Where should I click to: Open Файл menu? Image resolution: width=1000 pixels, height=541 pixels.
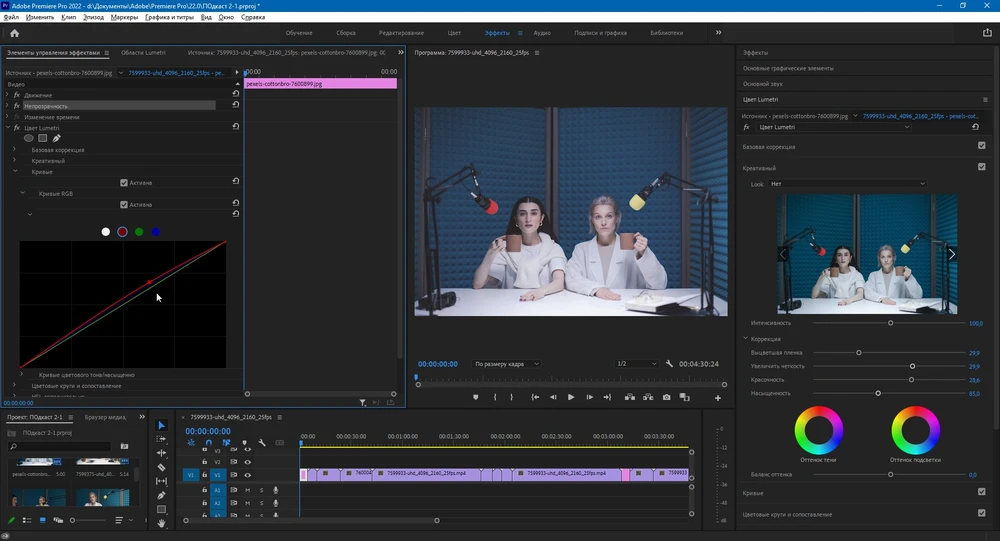pos(11,17)
